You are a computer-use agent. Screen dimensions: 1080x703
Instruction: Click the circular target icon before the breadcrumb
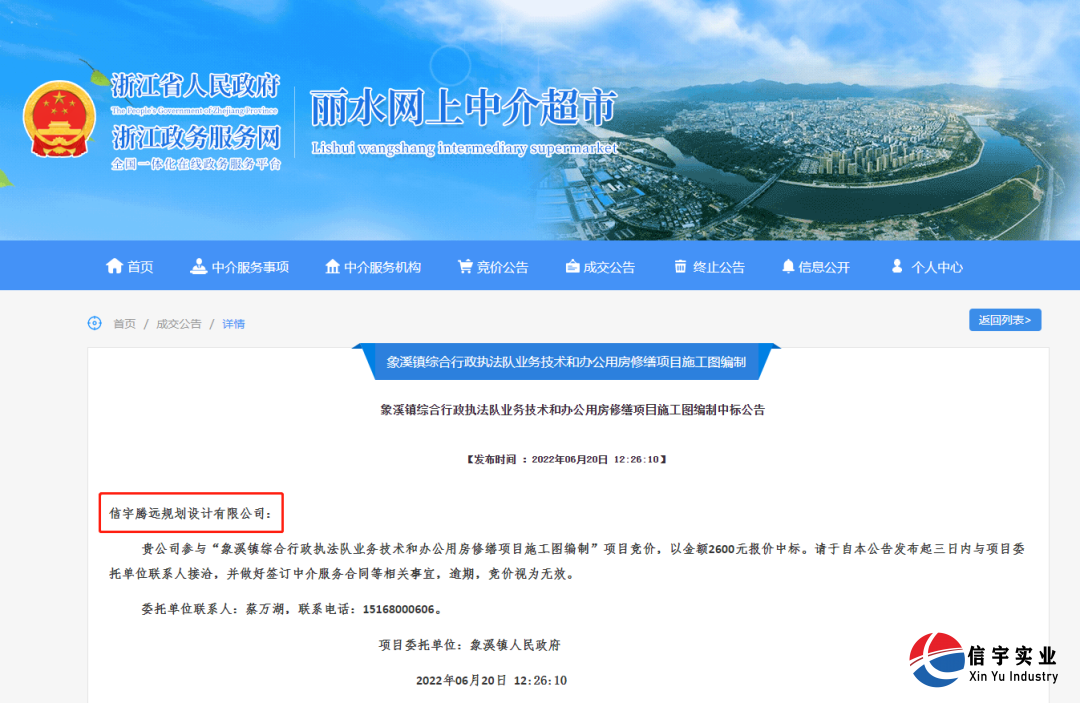[x=95, y=322]
